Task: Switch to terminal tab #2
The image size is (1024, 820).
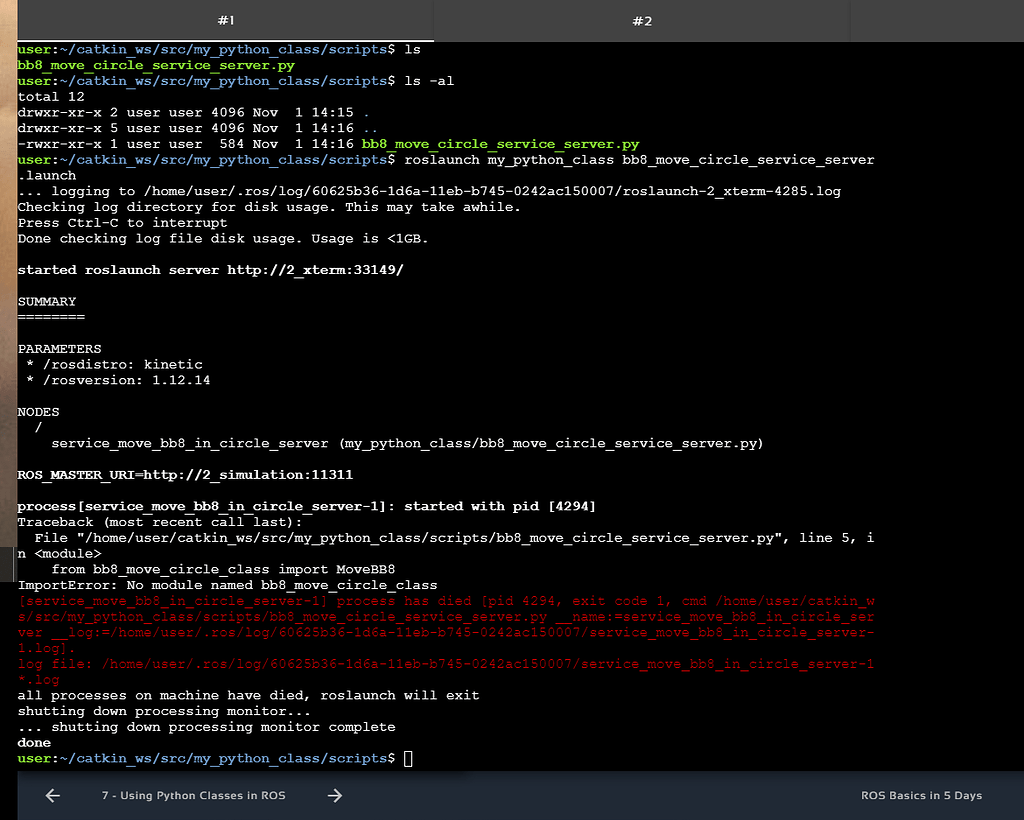Action: tap(641, 20)
